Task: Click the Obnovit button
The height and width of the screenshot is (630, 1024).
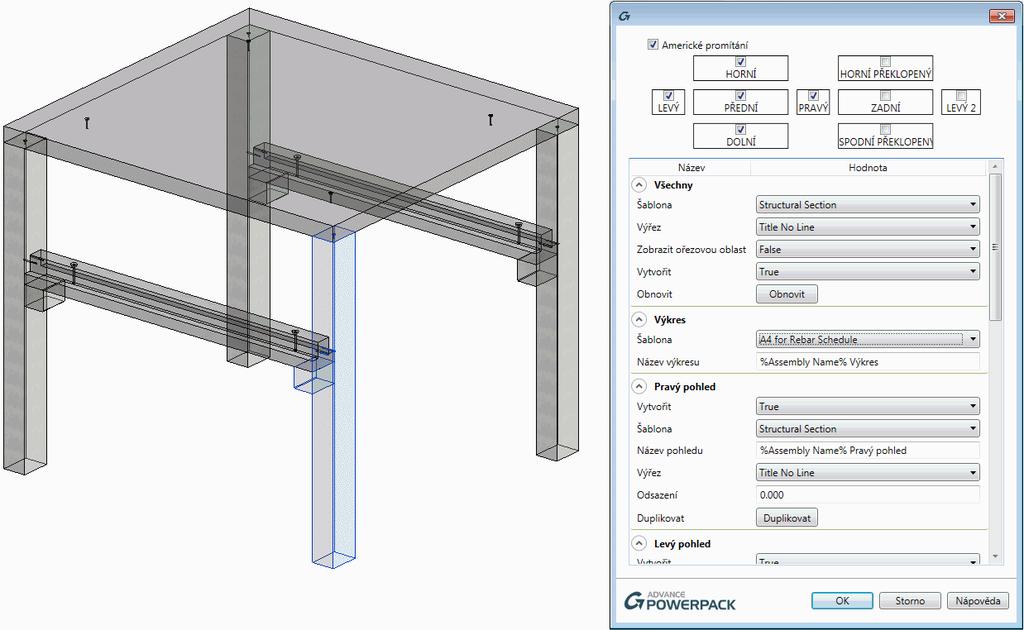Action: (787, 294)
